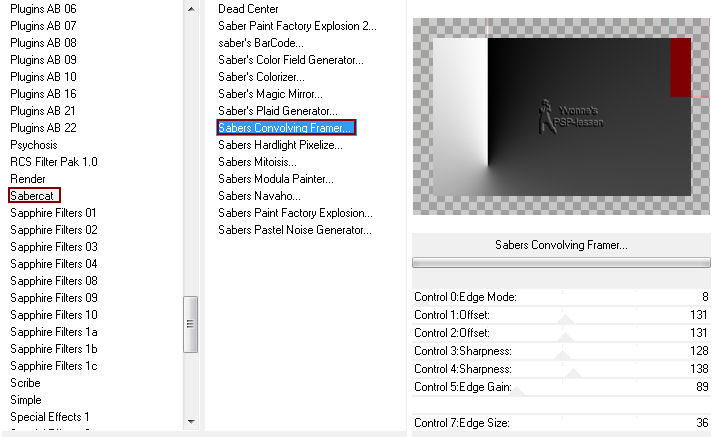This screenshot has width=714, height=437.
Task: Select Sapphire Filters 08 category
Action: tap(54, 281)
